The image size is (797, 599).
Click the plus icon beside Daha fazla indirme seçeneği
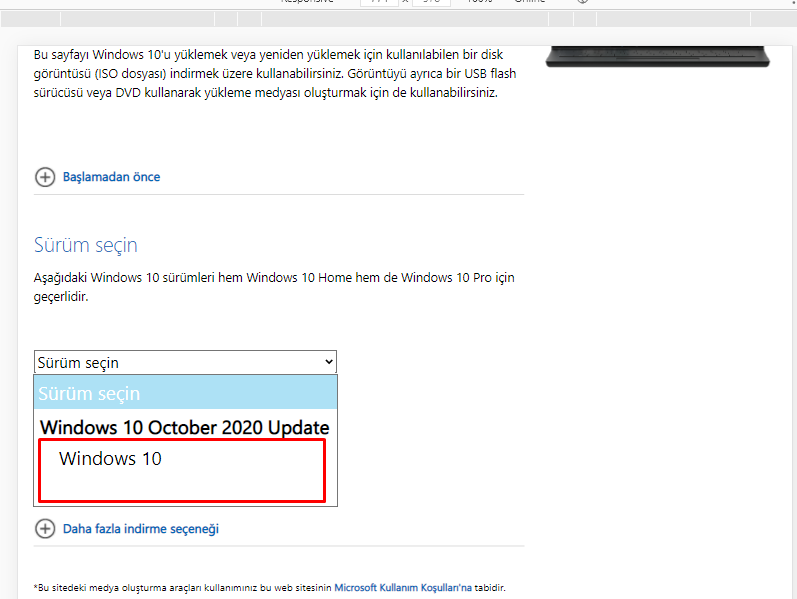point(45,529)
